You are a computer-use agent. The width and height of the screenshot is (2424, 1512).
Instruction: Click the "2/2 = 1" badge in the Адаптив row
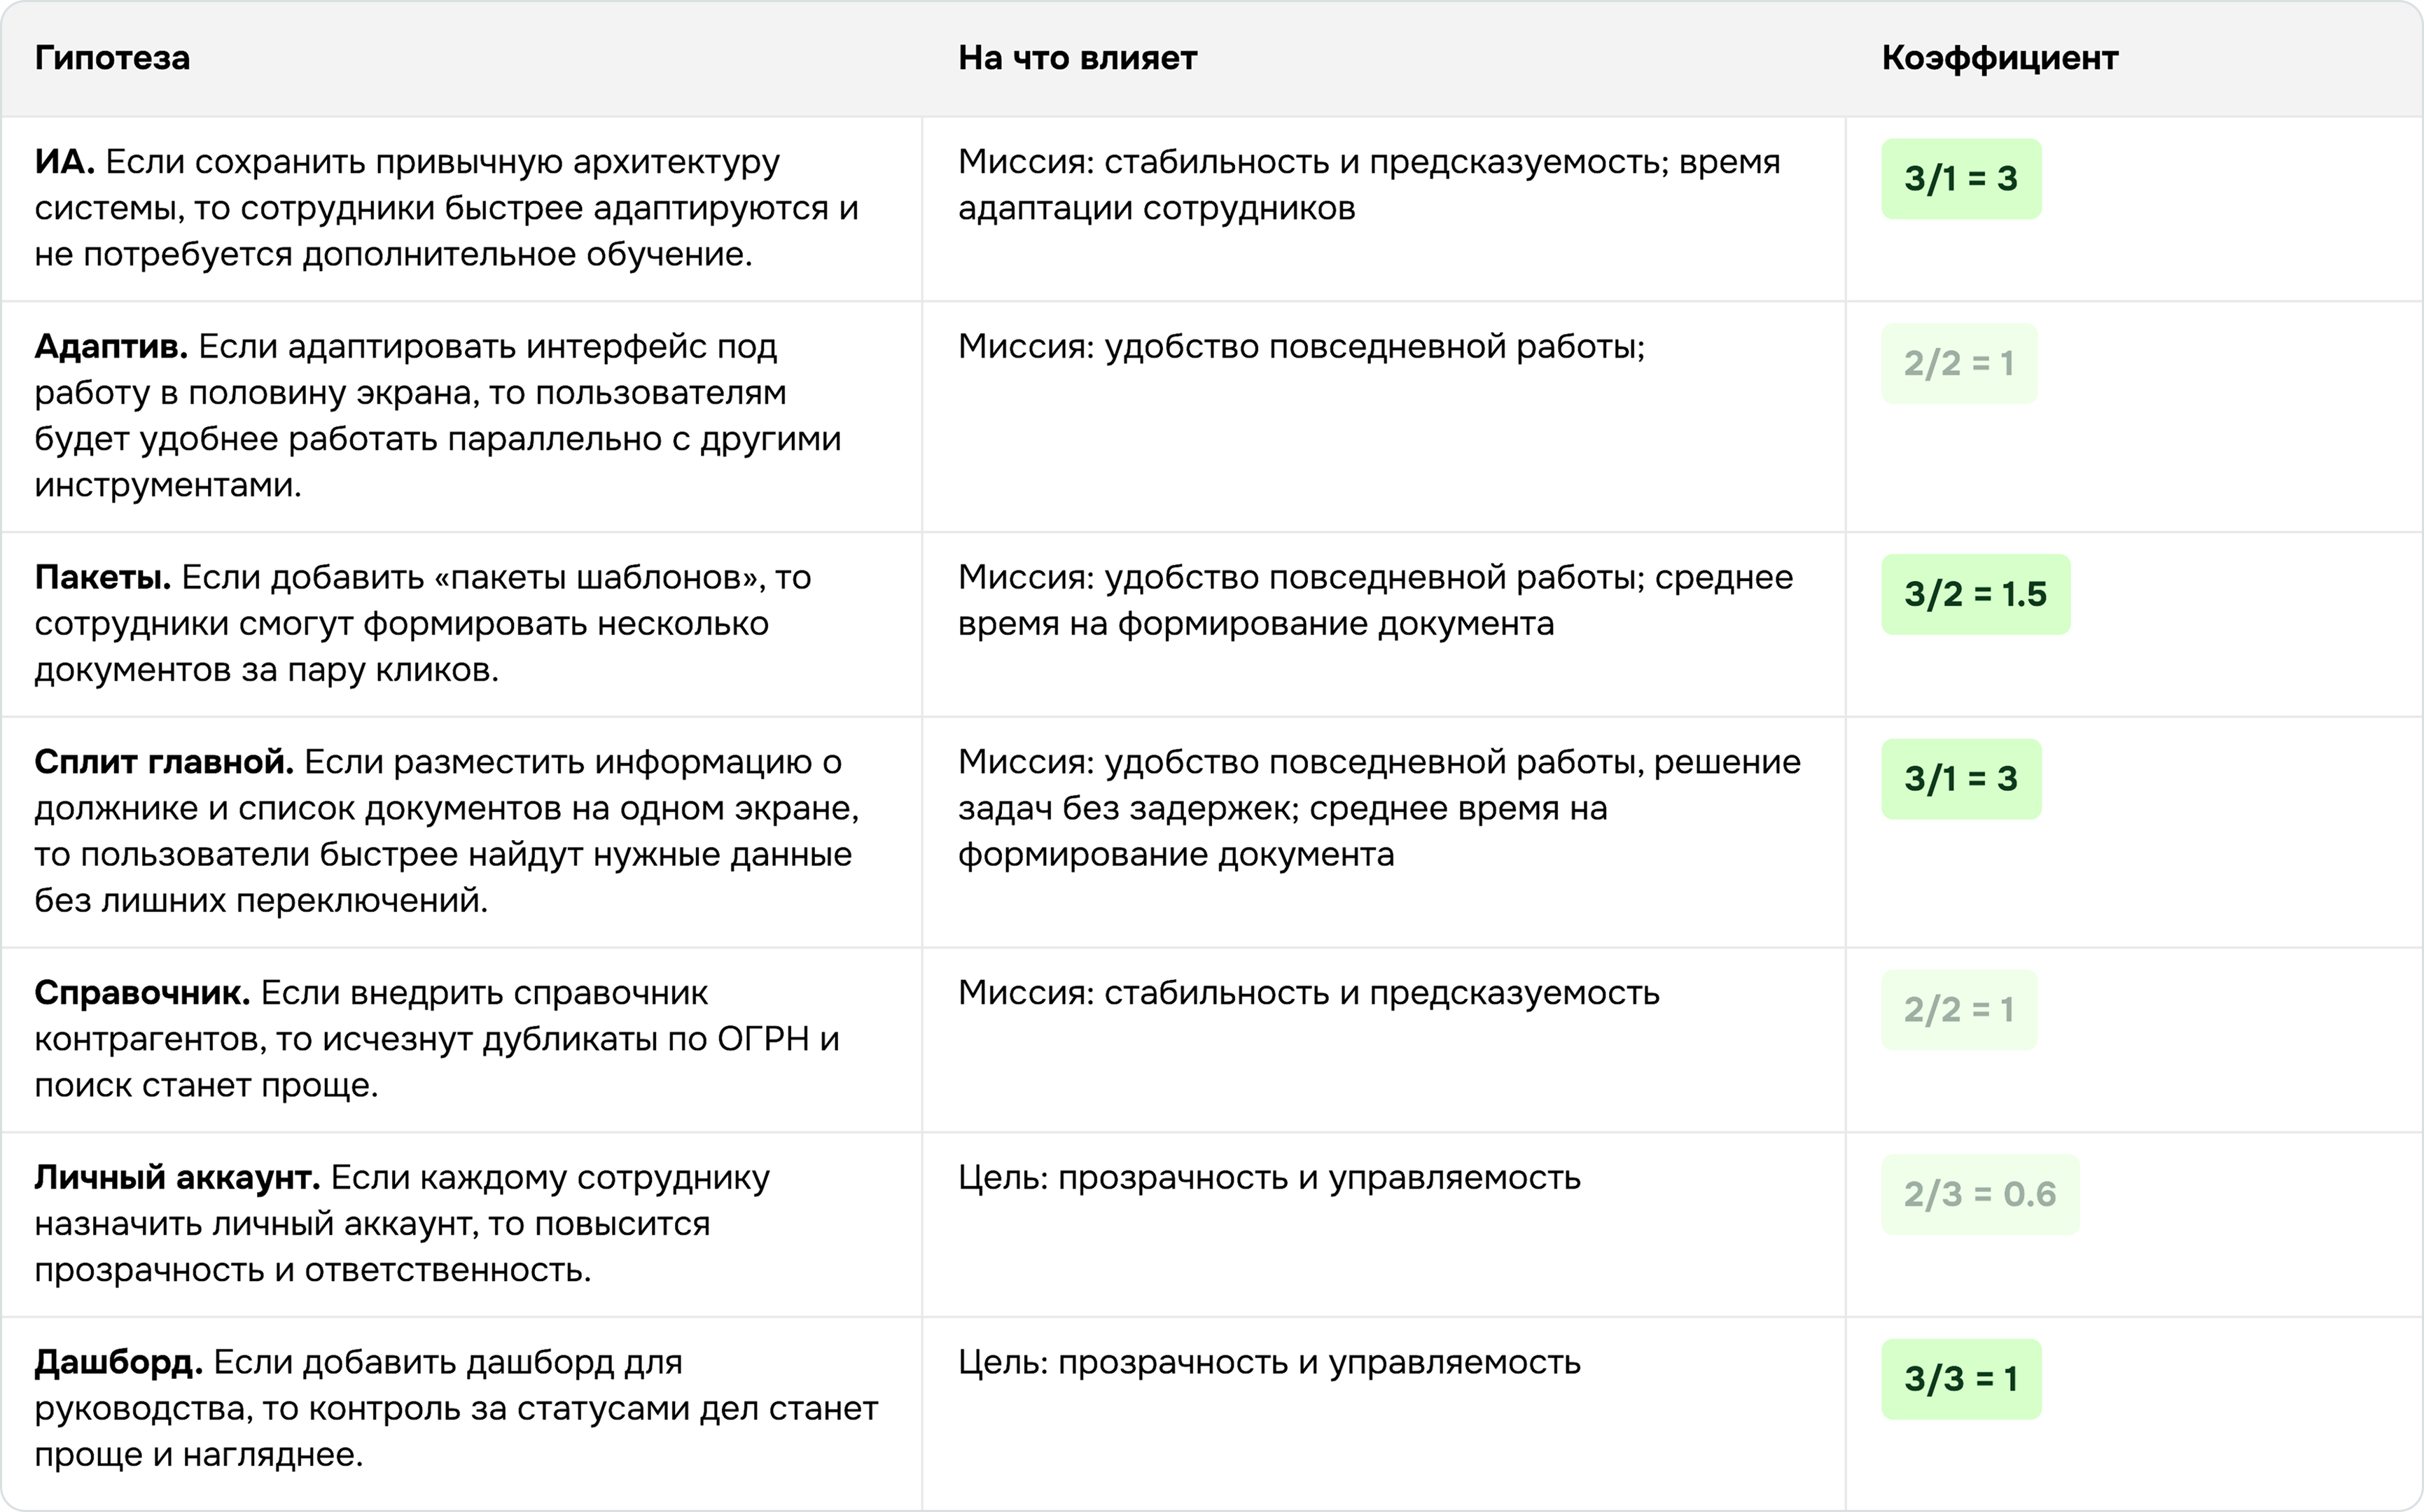(x=1958, y=364)
